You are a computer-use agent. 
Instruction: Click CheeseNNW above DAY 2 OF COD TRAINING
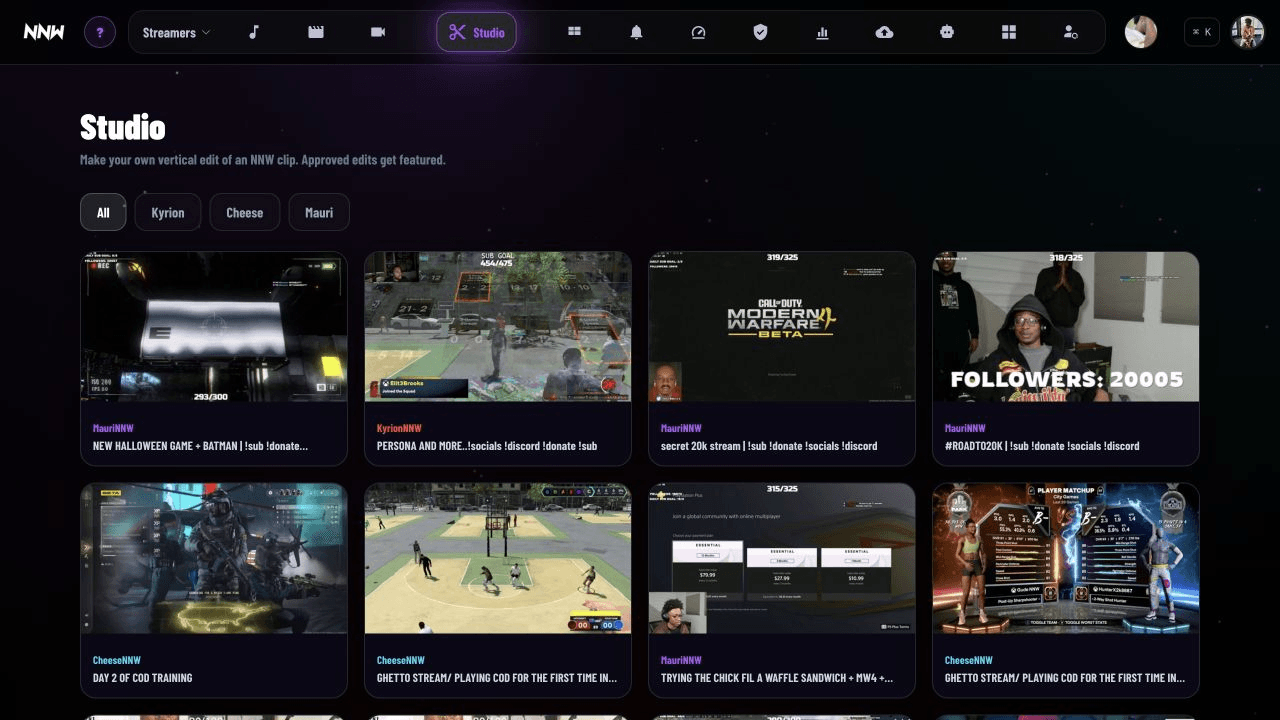point(116,660)
